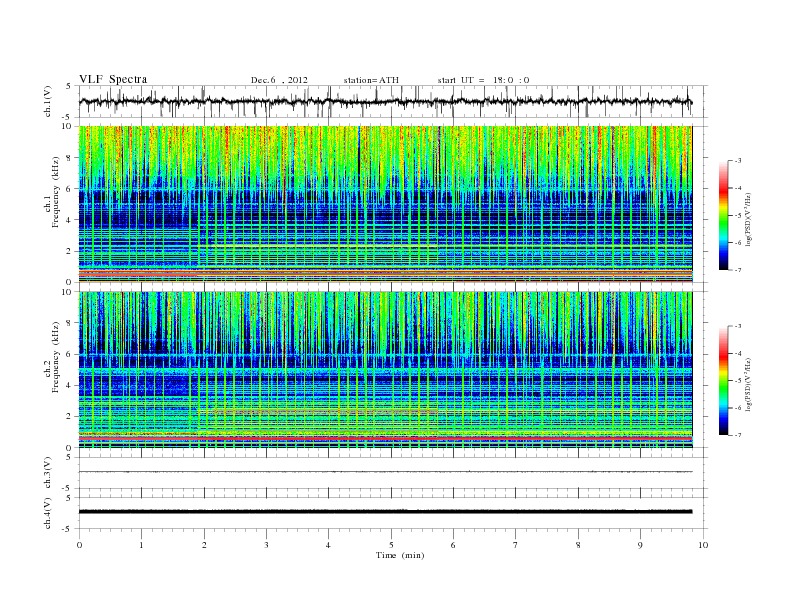The height and width of the screenshot is (612, 792).
Task: Click the time axis tick label '5'
Action: point(391,545)
